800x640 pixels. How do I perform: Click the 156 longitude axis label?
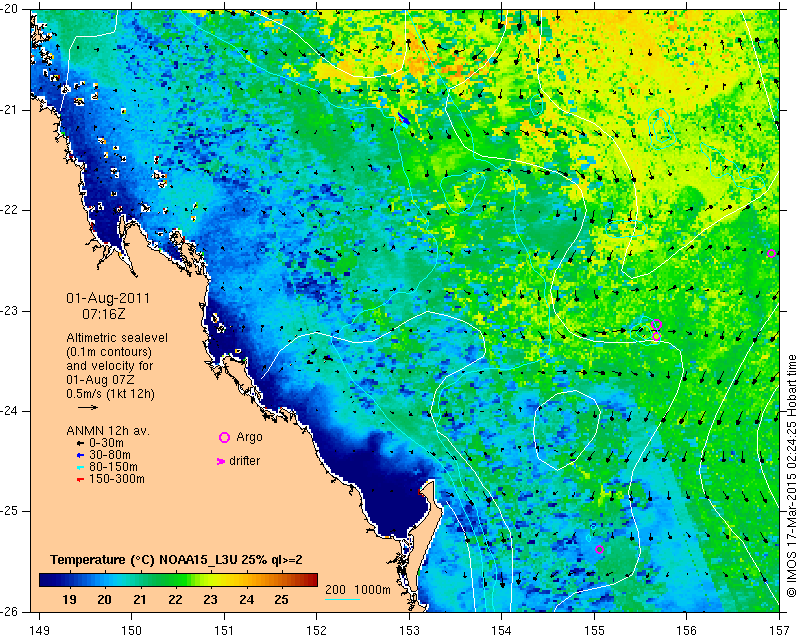click(686, 631)
